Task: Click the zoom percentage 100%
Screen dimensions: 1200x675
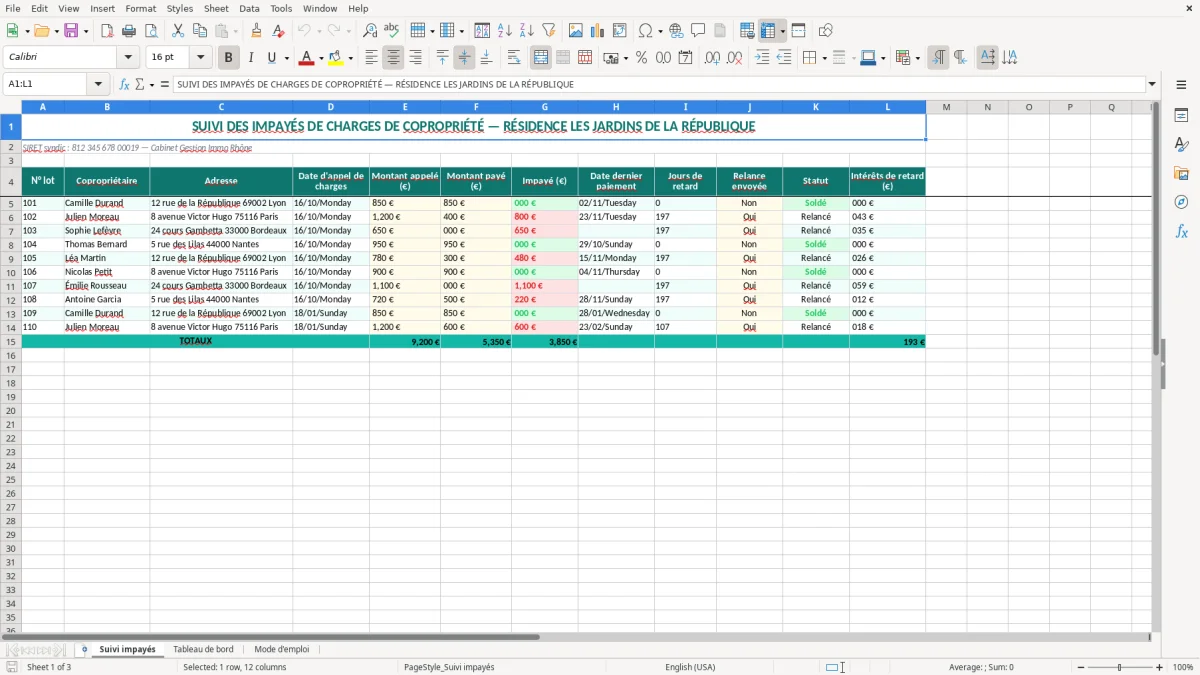Action: click(1183, 667)
